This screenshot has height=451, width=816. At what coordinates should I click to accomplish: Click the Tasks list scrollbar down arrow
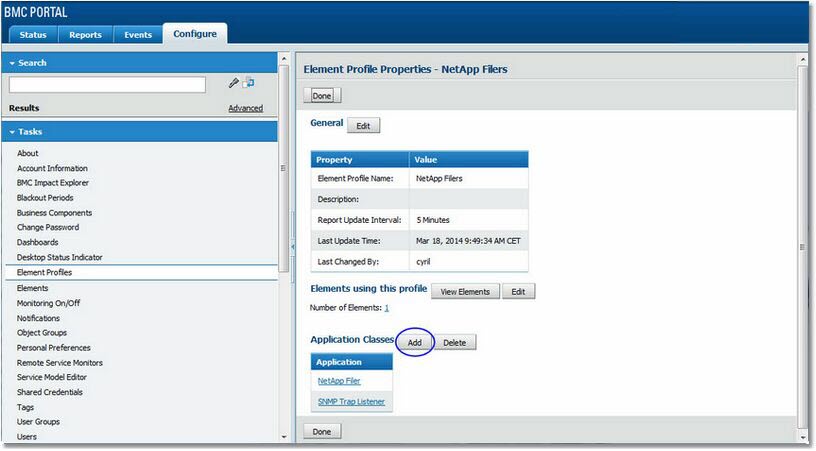pyautogui.click(x=284, y=436)
